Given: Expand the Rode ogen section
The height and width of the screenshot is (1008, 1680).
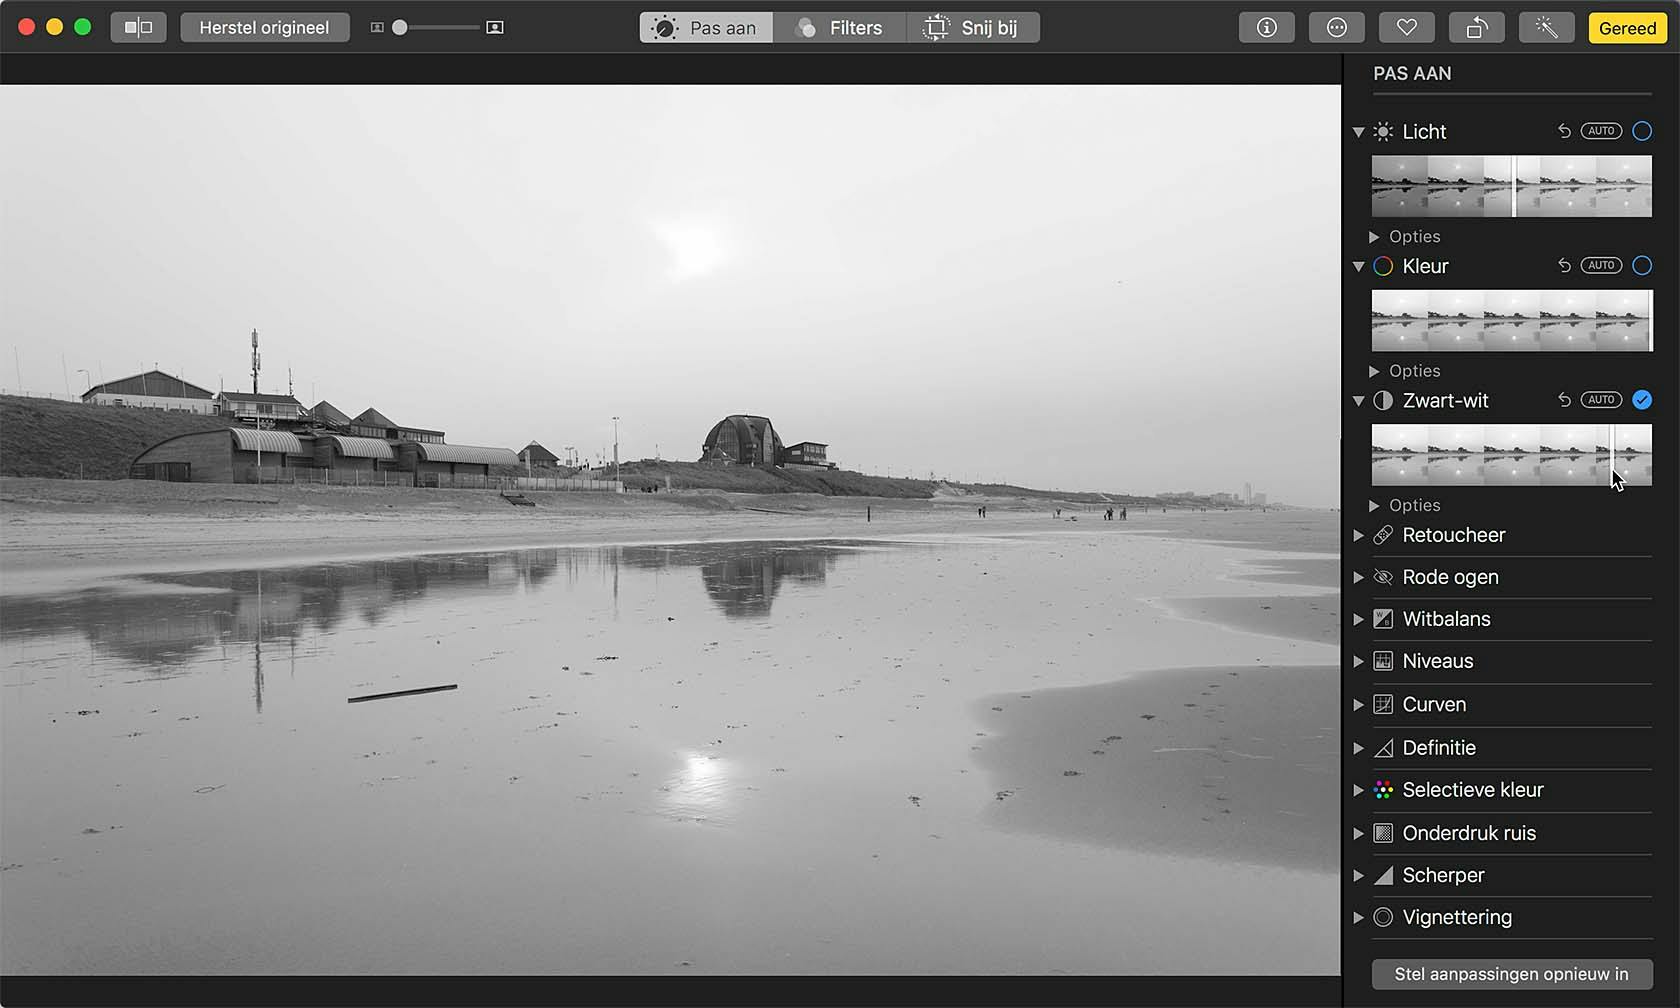Looking at the screenshot, I should (x=1358, y=577).
